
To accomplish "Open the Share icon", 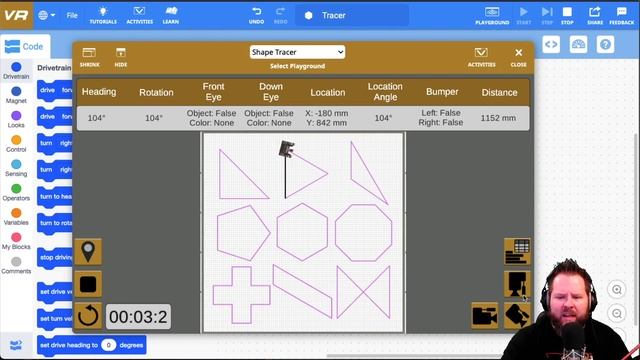I will [595, 16].
